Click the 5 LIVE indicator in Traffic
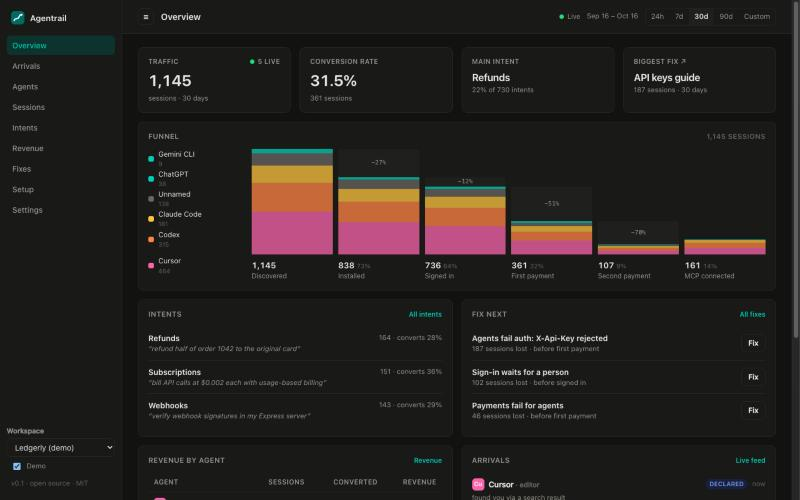 pyautogui.click(x=265, y=62)
